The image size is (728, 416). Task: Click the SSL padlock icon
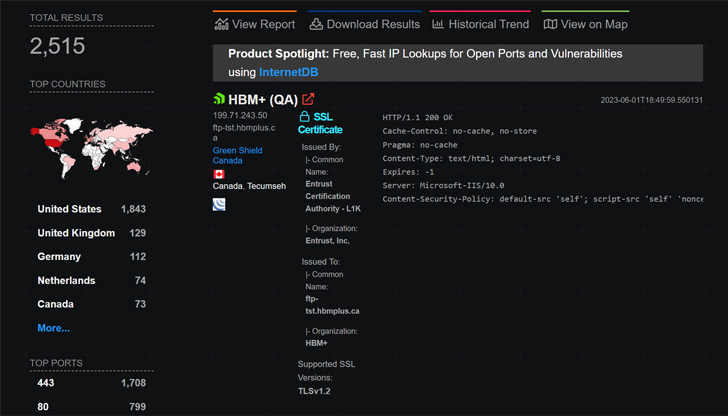304,117
